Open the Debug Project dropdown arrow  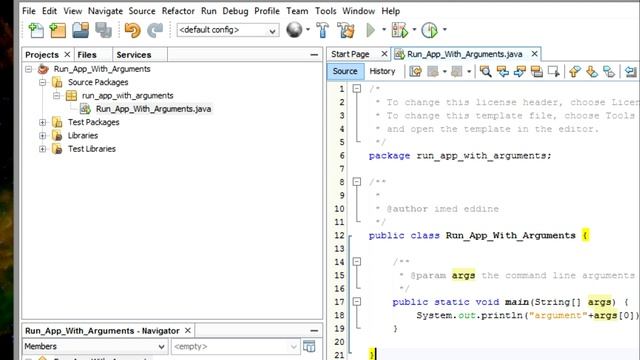coord(414,29)
